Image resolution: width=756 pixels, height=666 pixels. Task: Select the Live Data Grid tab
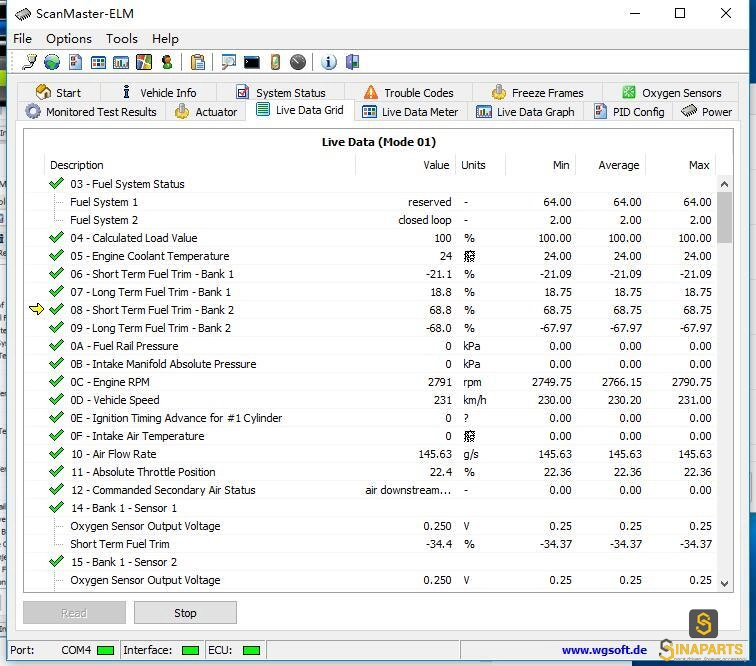300,110
